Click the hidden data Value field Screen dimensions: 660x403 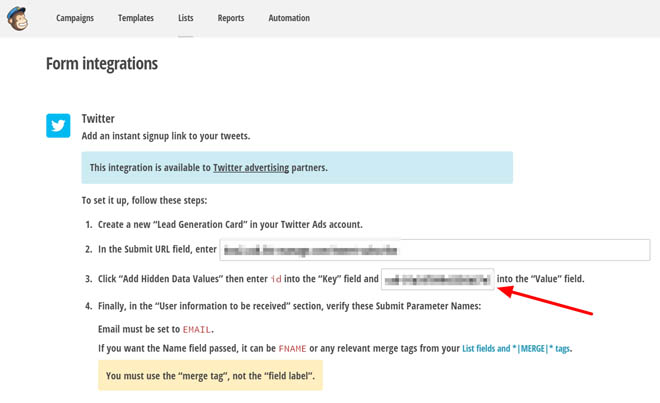coord(437,279)
